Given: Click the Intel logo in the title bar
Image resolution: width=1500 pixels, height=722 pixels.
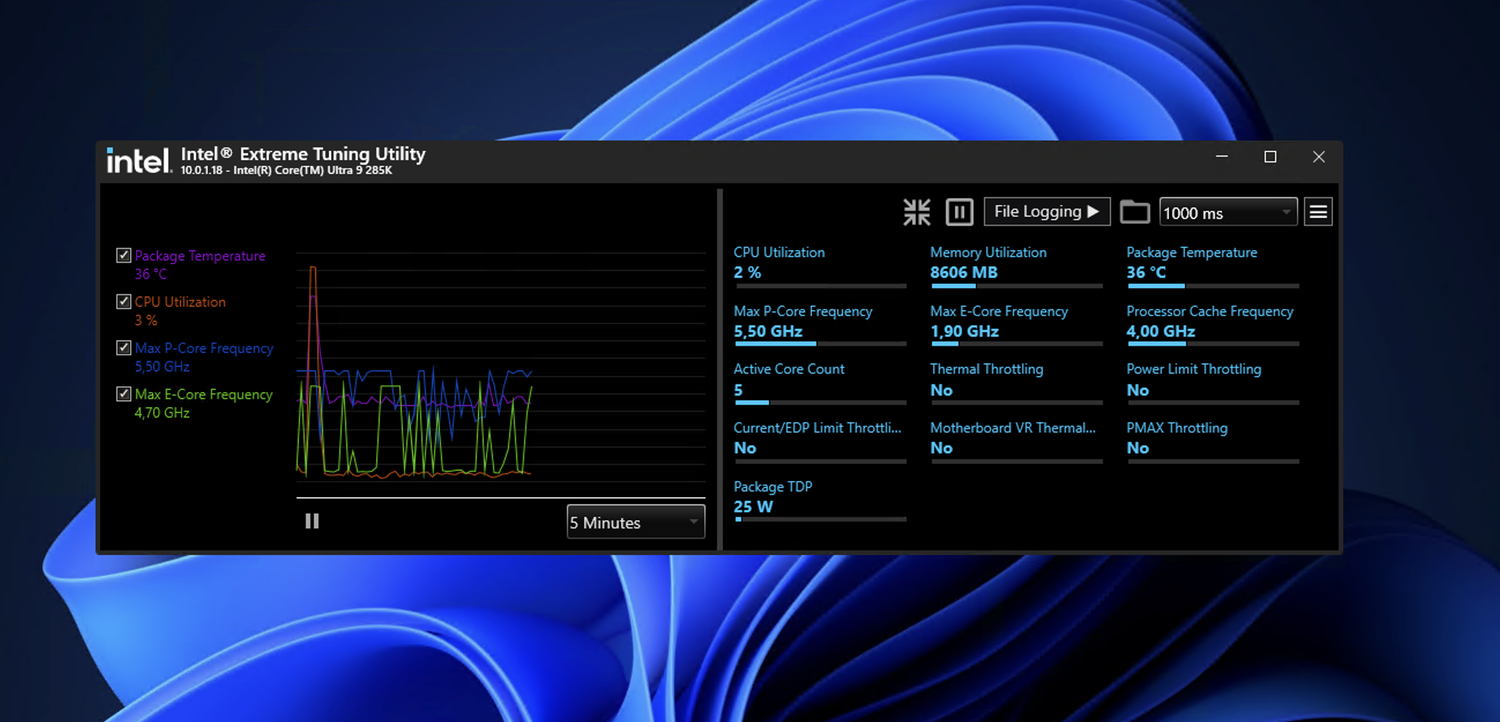Looking at the screenshot, I should tap(139, 160).
